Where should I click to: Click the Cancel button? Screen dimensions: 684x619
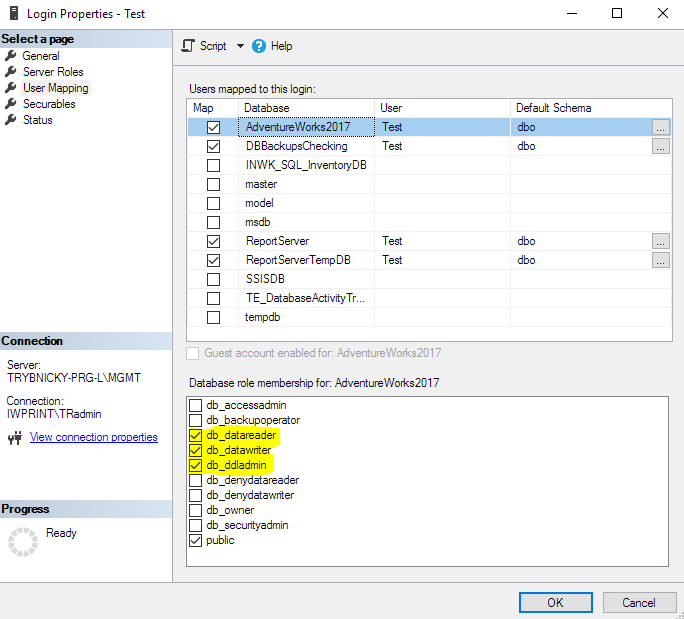[x=639, y=602]
